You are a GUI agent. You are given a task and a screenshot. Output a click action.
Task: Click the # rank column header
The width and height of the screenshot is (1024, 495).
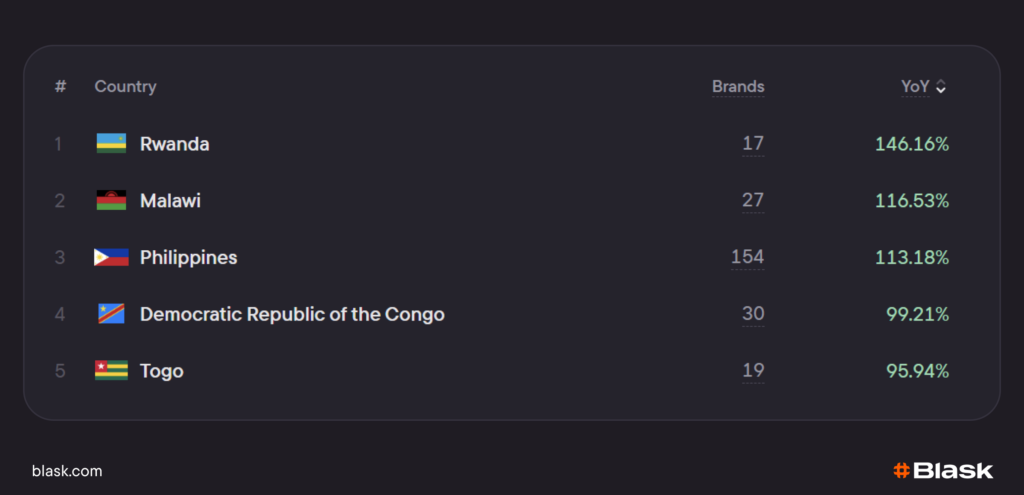tap(60, 87)
